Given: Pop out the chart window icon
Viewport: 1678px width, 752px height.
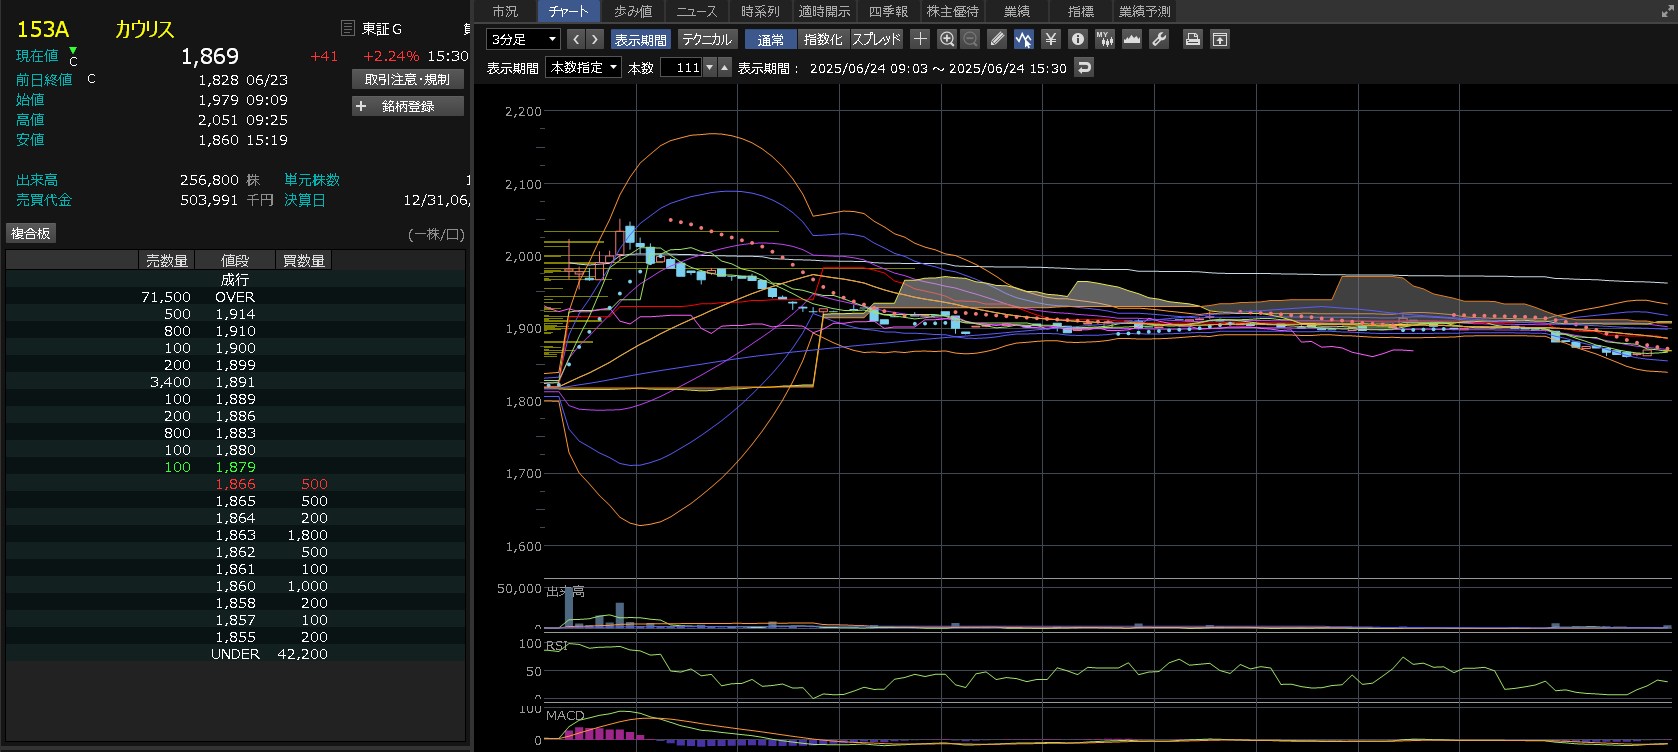Looking at the screenshot, I should point(1219,39).
